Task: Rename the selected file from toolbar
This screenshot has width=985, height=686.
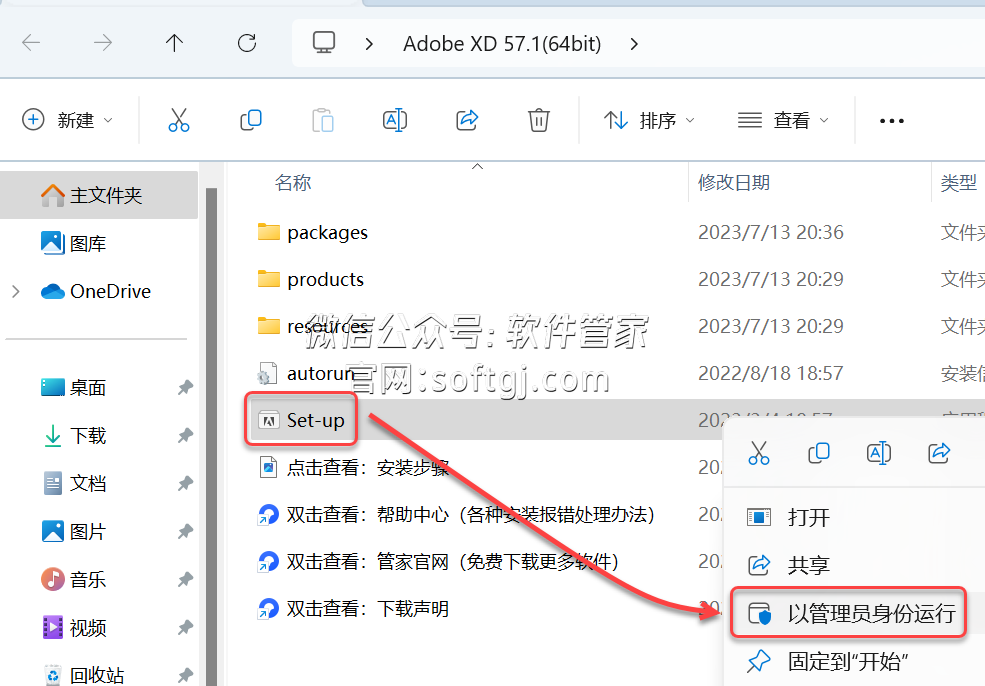Action: [395, 119]
